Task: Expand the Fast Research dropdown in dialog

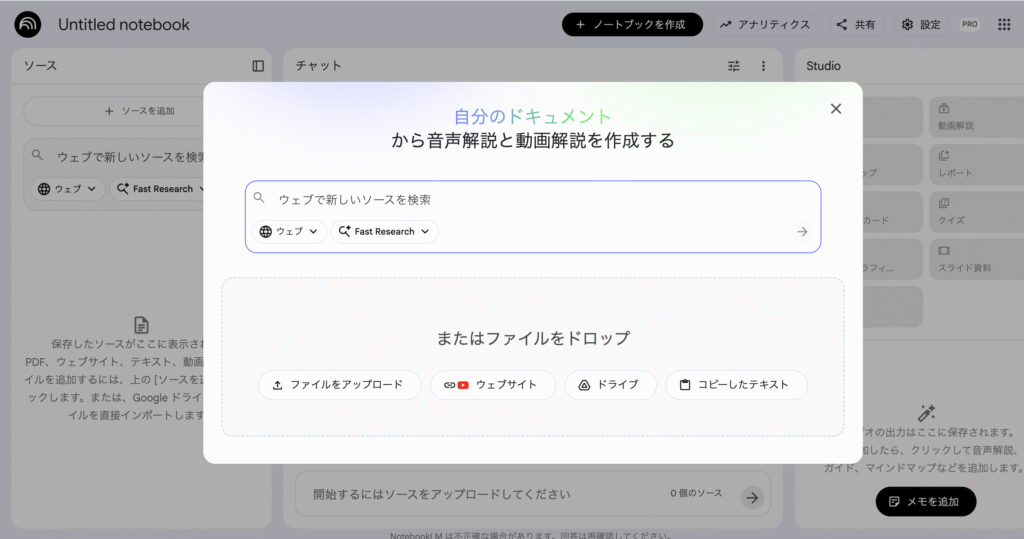Action: tap(384, 232)
